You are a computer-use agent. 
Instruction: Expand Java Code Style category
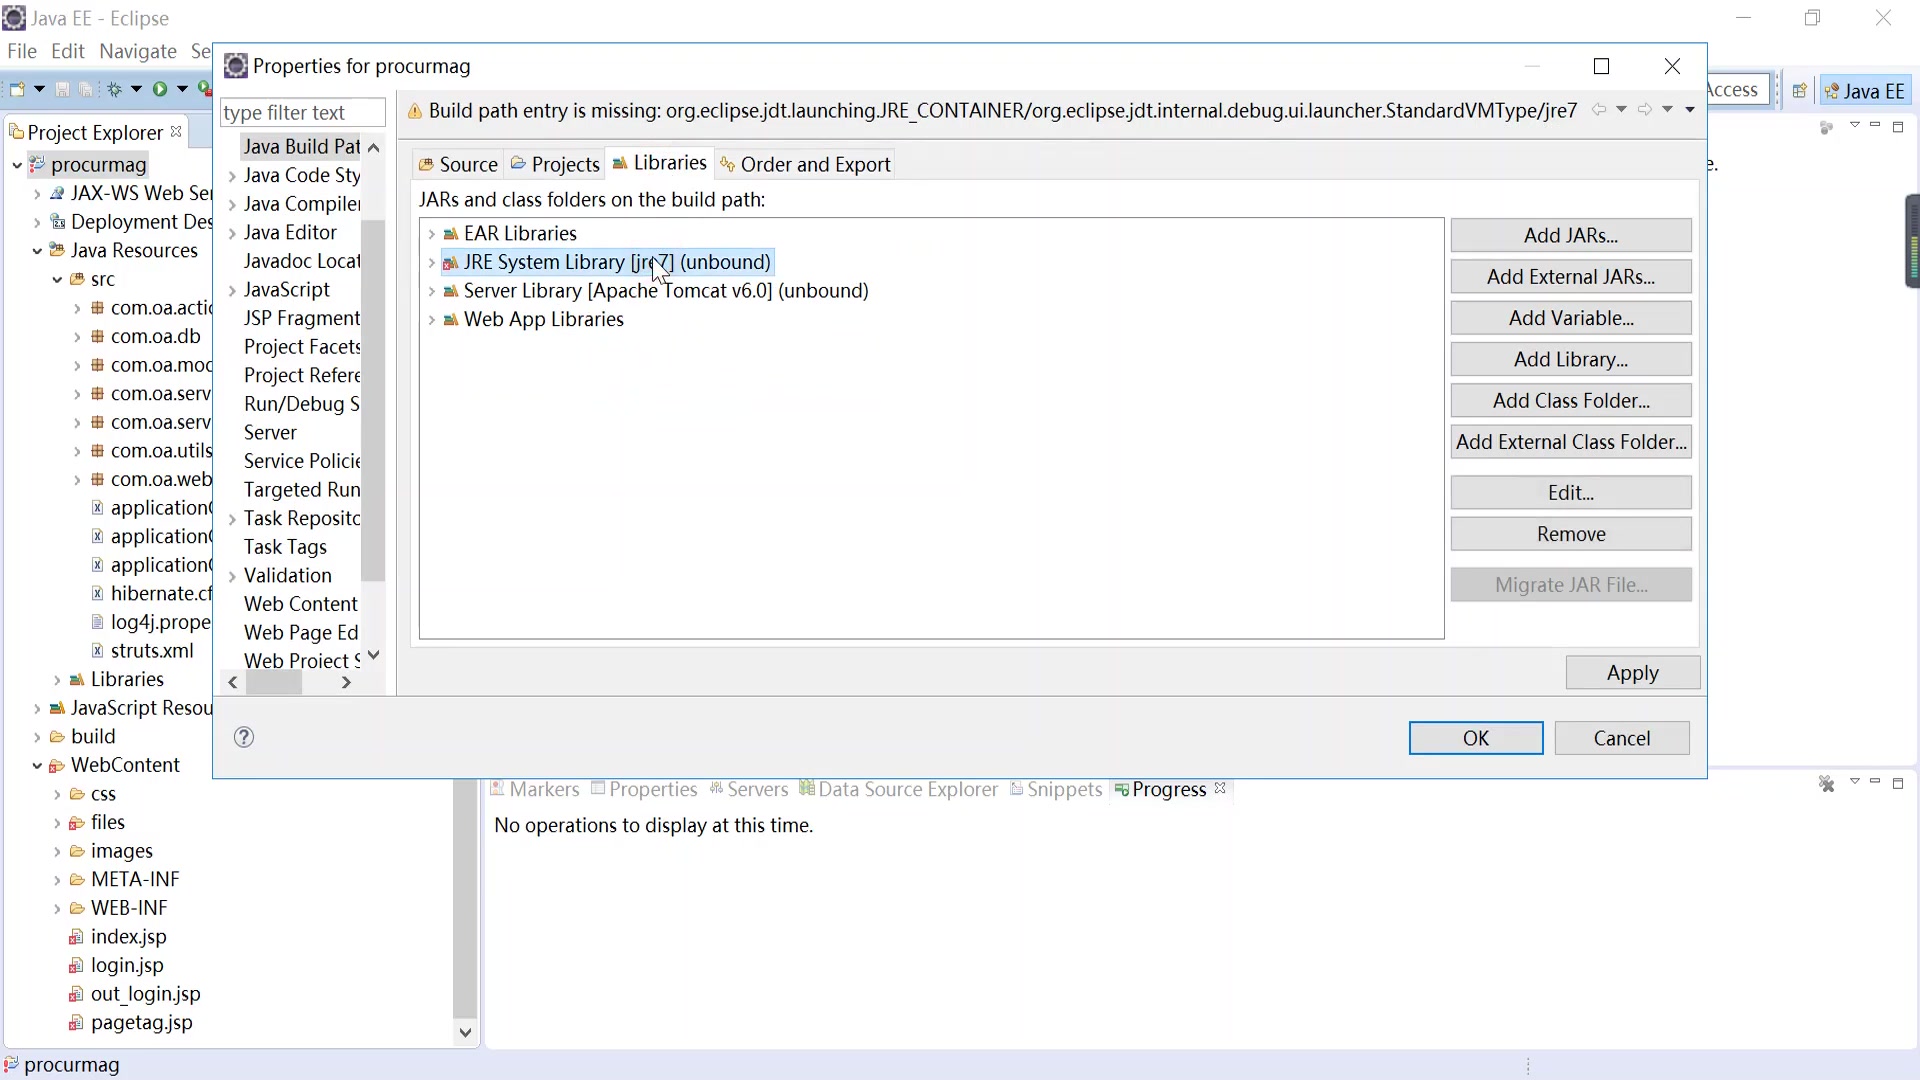(232, 176)
